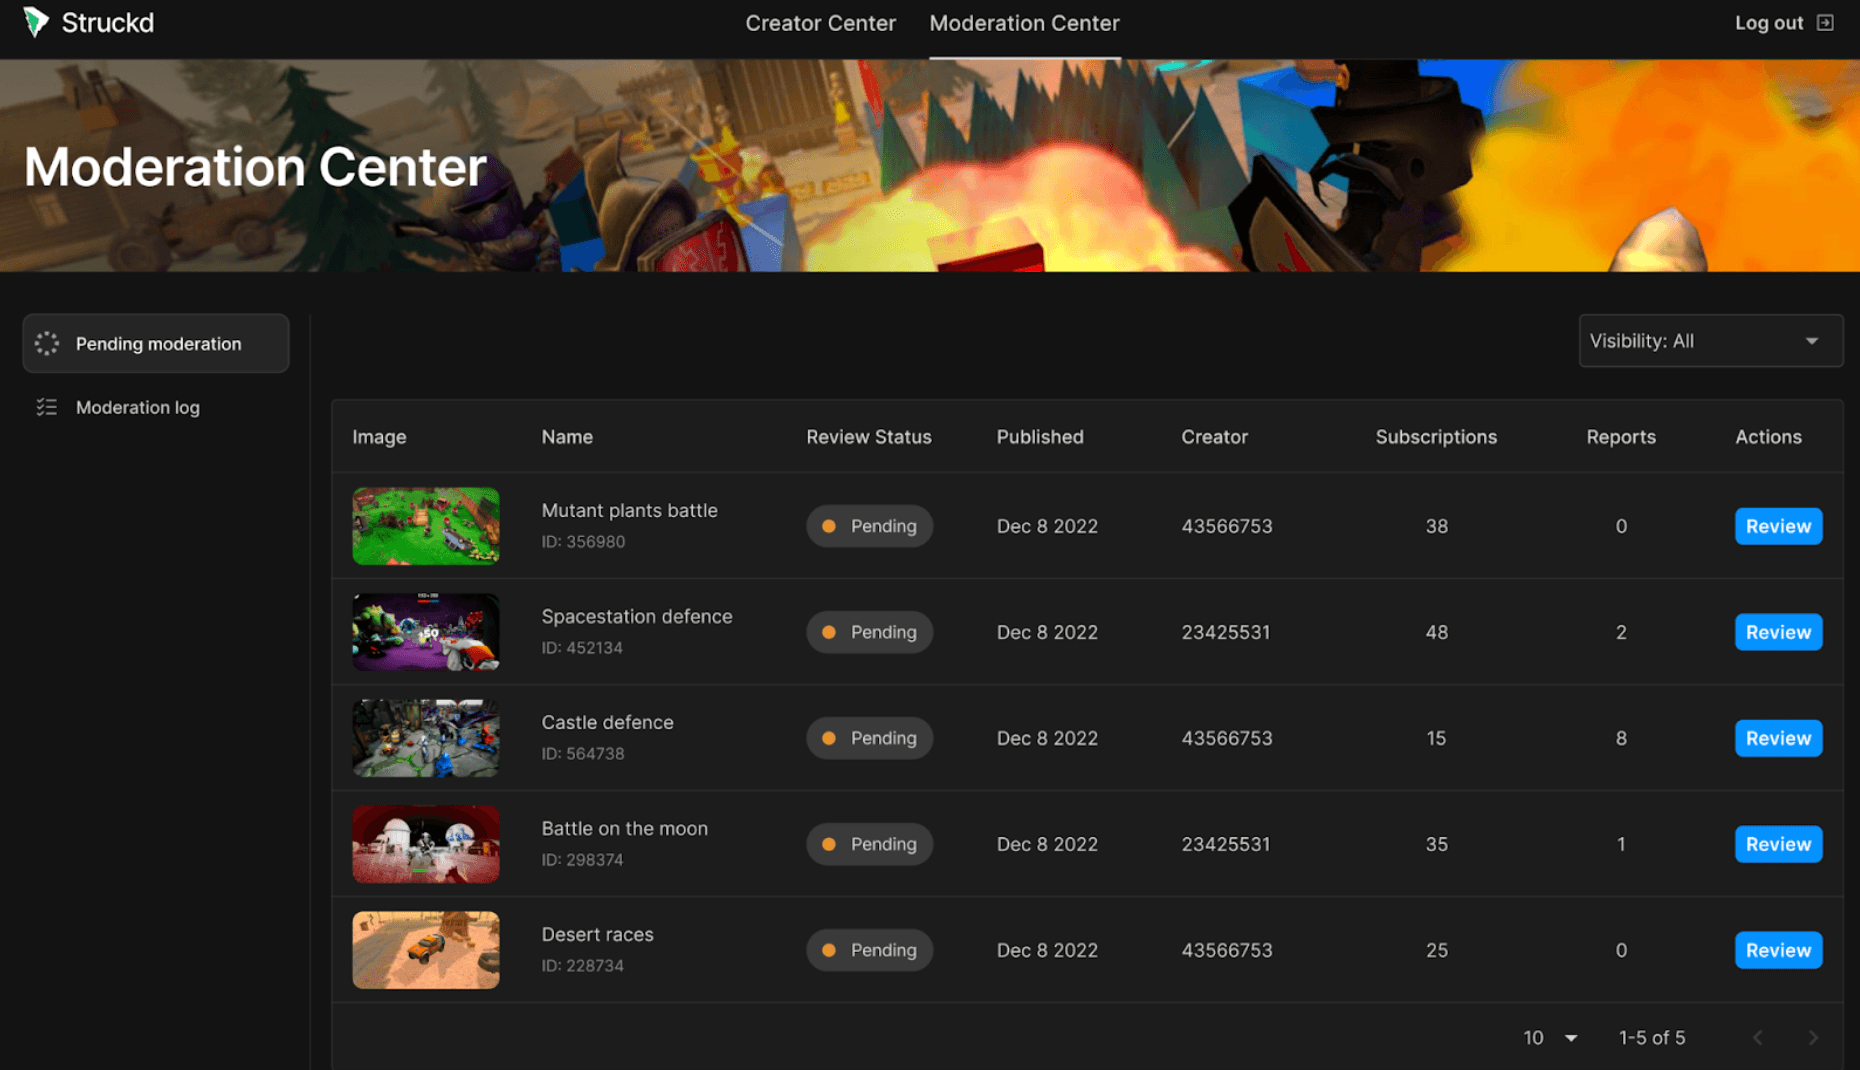Go to previous page arrow

[1758, 1037]
